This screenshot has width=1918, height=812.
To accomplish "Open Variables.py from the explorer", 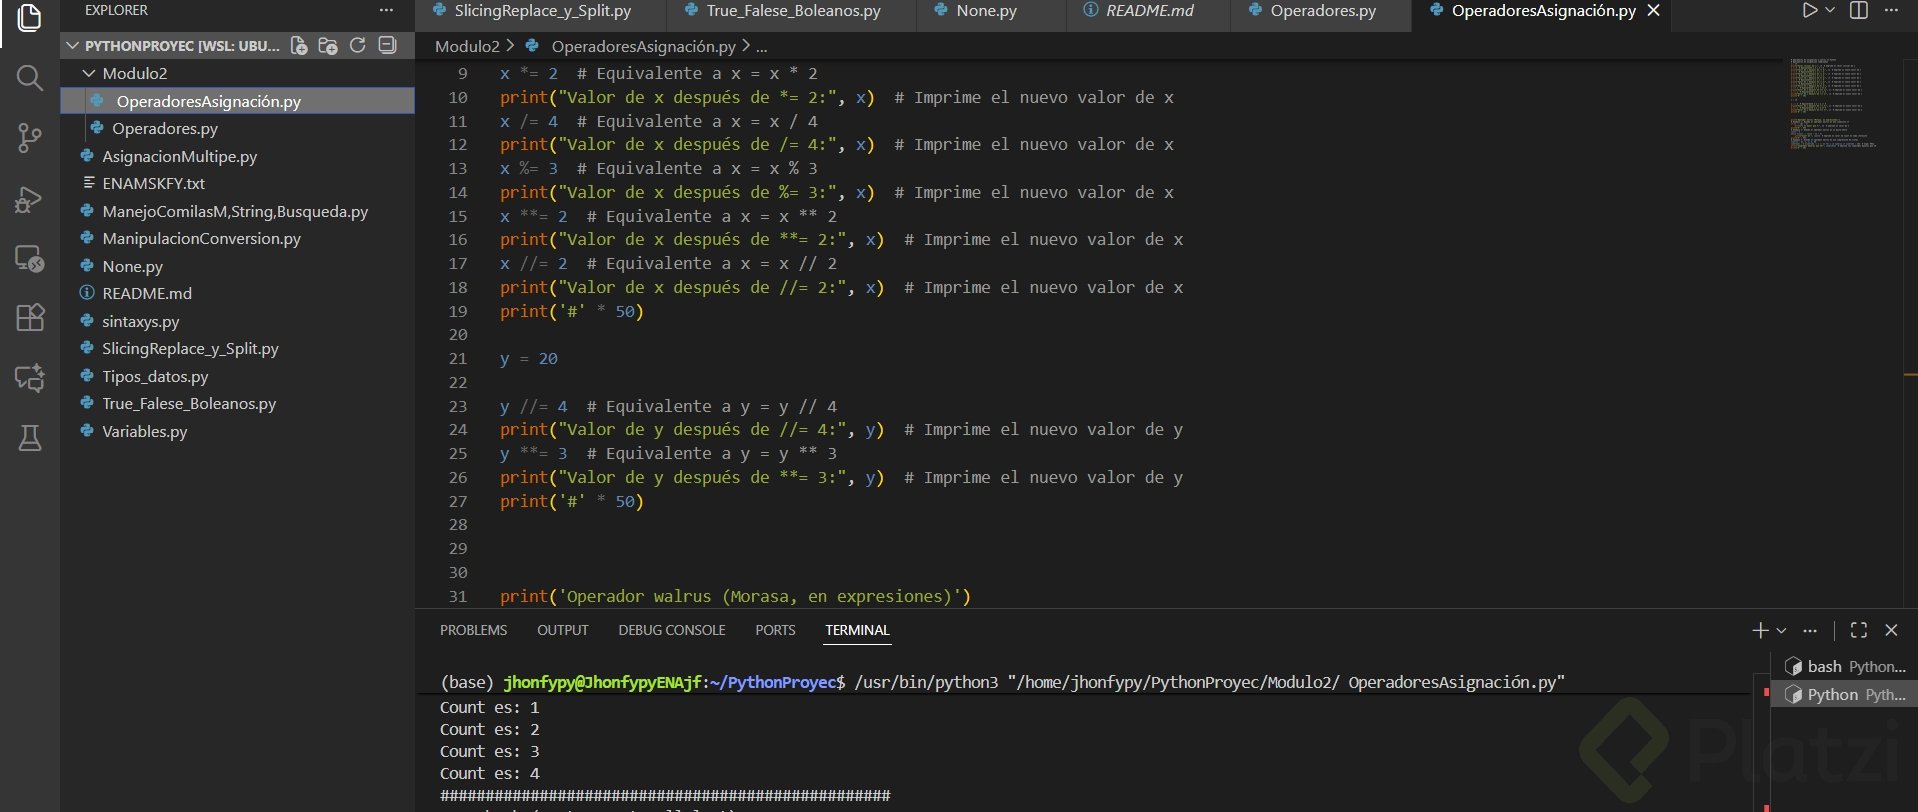I will [144, 431].
